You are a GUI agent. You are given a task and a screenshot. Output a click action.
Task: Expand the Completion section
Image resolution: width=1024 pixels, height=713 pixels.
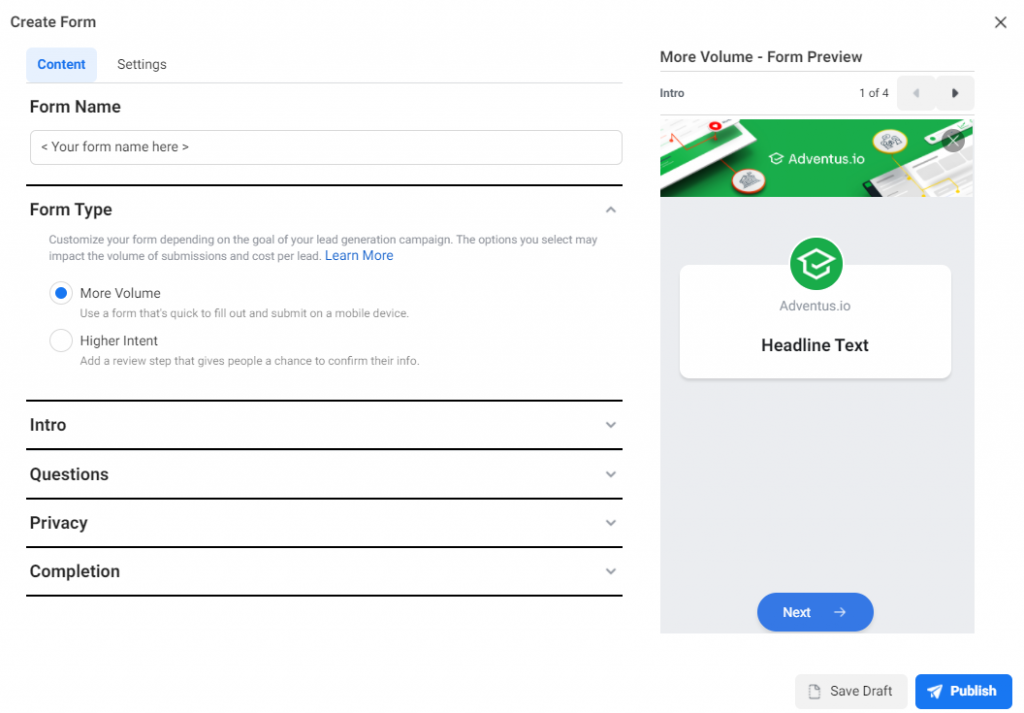pos(324,571)
